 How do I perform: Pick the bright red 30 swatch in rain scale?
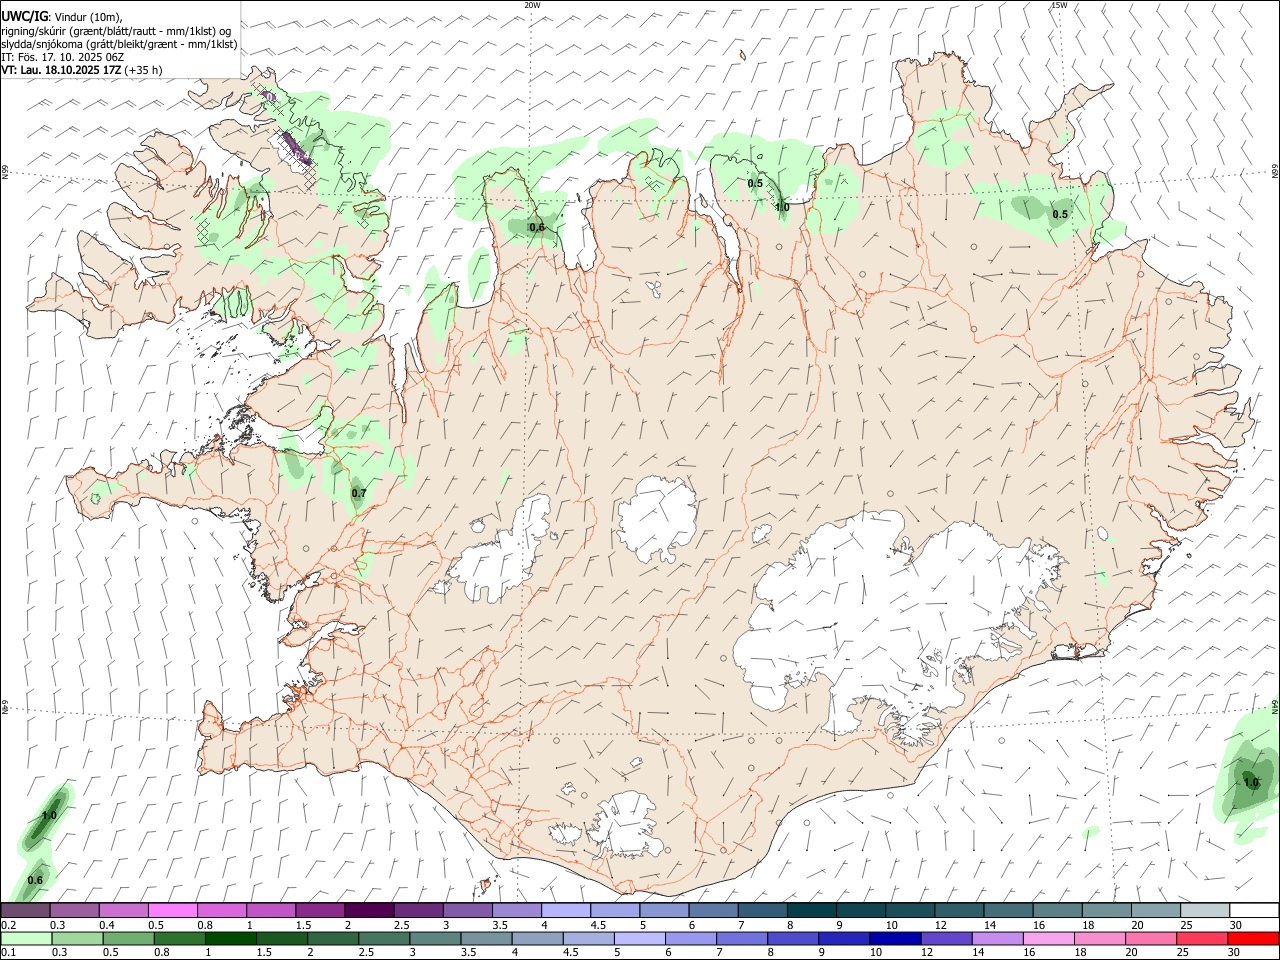(x=1253, y=939)
